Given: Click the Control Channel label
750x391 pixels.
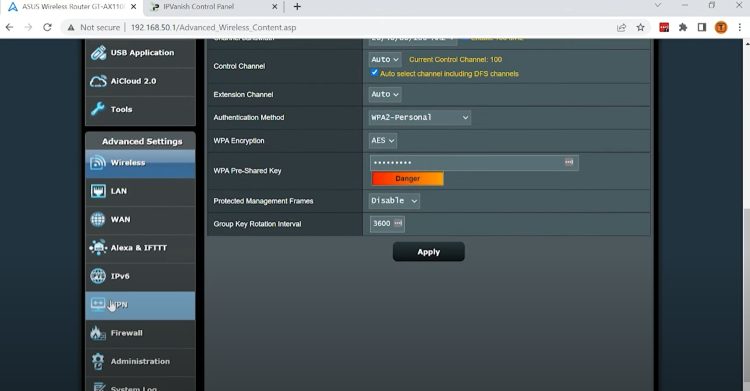Looking at the screenshot, I should (239, 66).
